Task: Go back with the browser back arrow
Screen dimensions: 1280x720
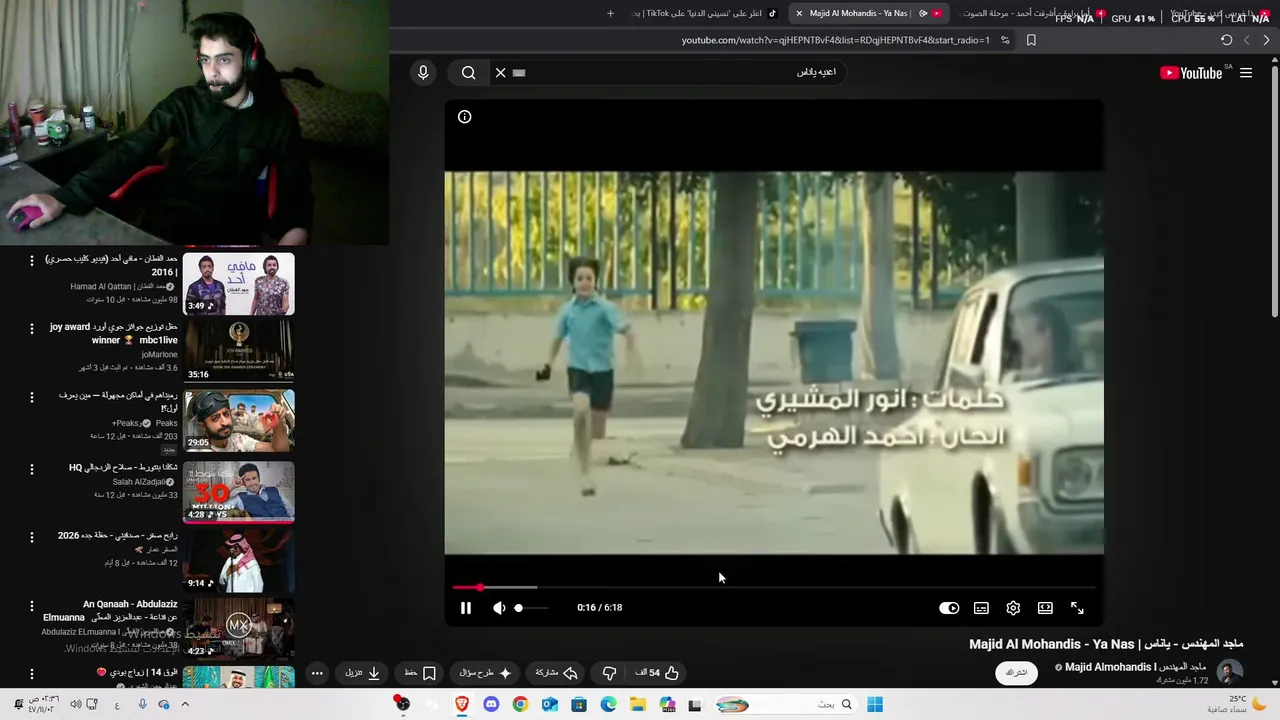Action: point(1266,40)
